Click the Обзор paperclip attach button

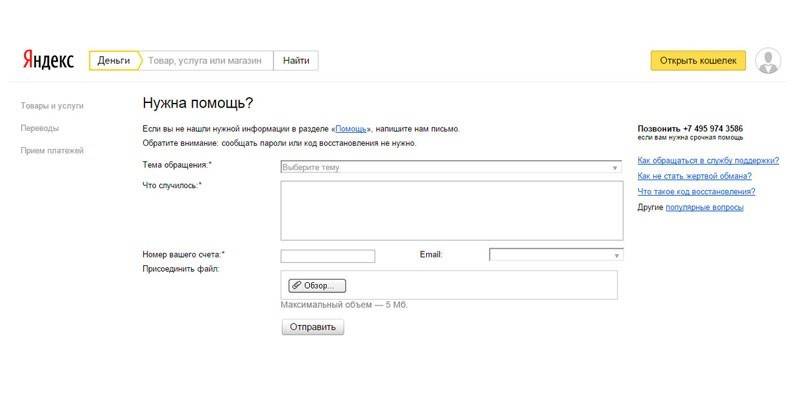click(x=317, y=285)
